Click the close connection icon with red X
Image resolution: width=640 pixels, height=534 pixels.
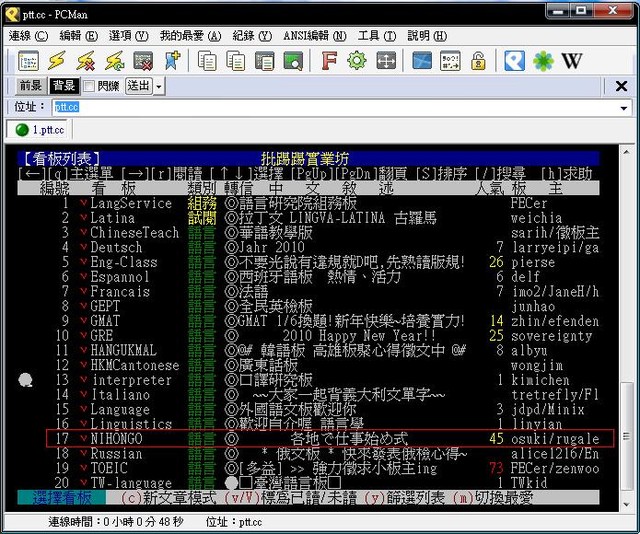pos(143,61)
